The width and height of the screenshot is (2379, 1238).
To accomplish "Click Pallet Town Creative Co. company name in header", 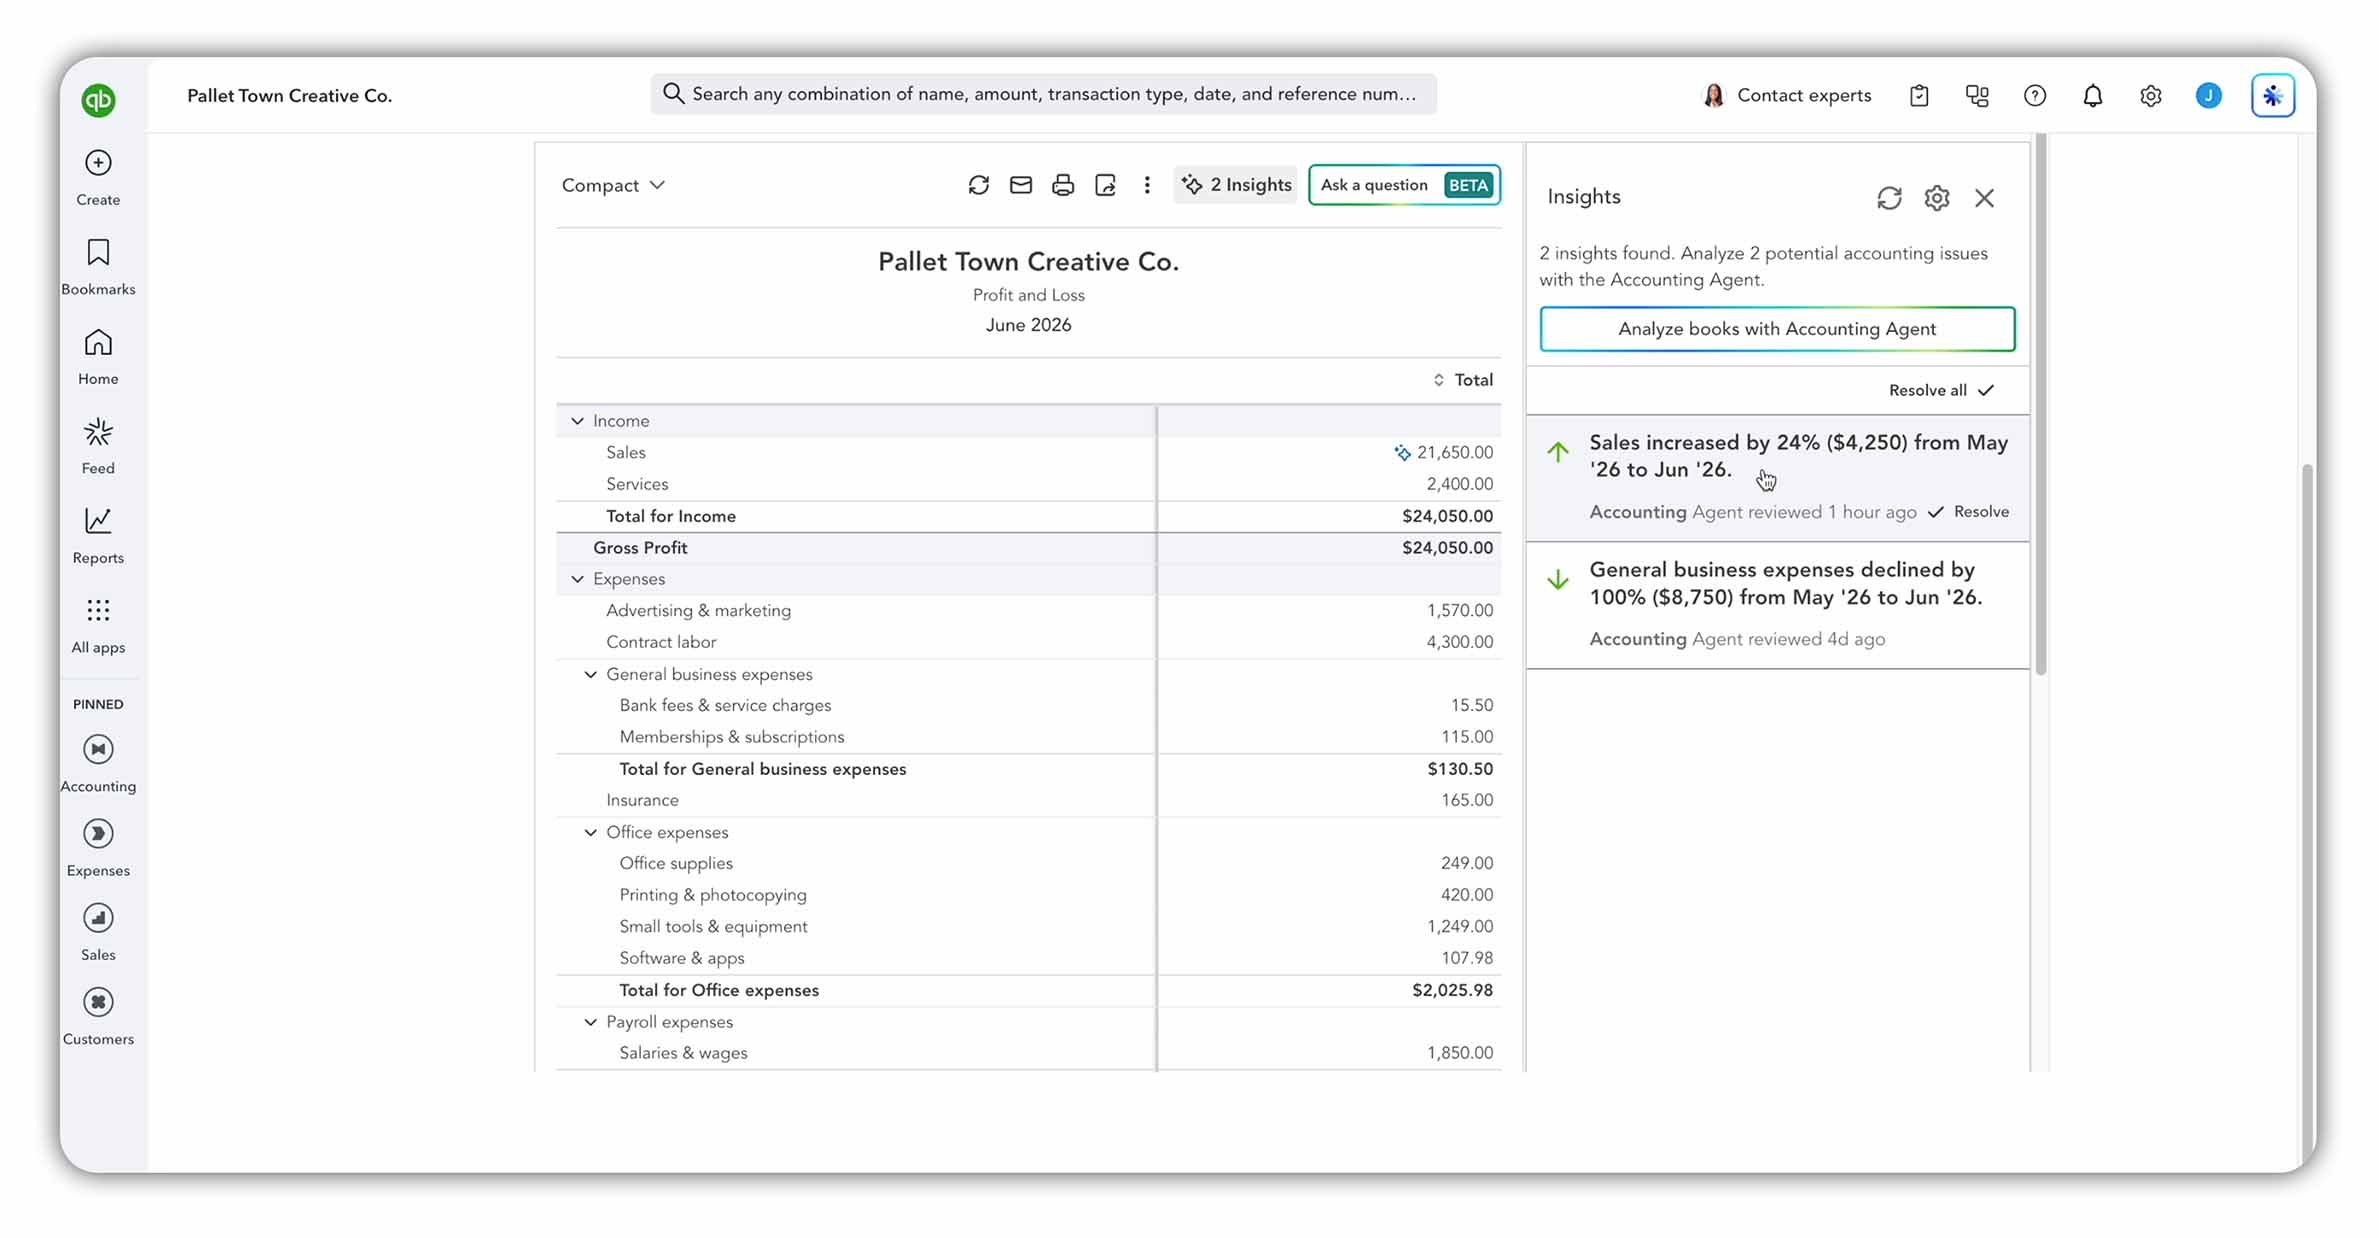I will click(289, 96).
